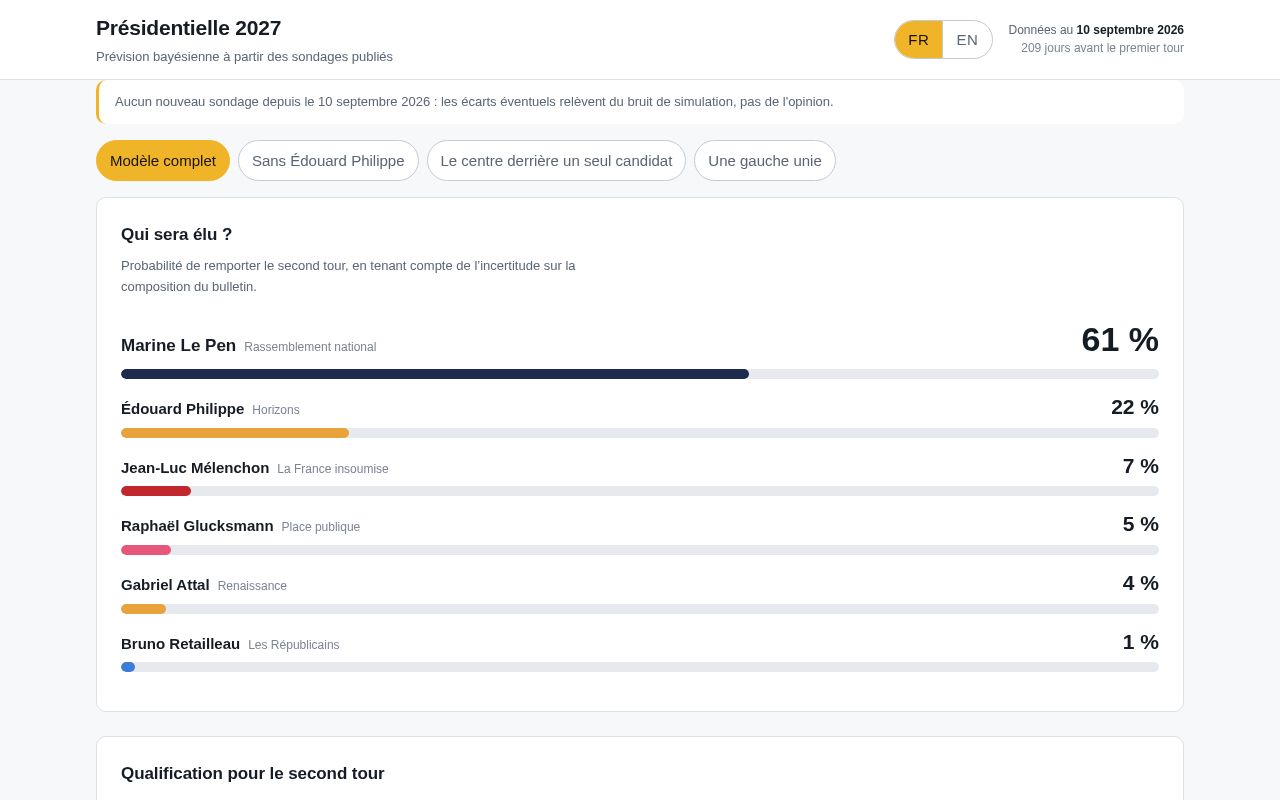Click the 1 % value for Retailleau

pos(1140,642)
